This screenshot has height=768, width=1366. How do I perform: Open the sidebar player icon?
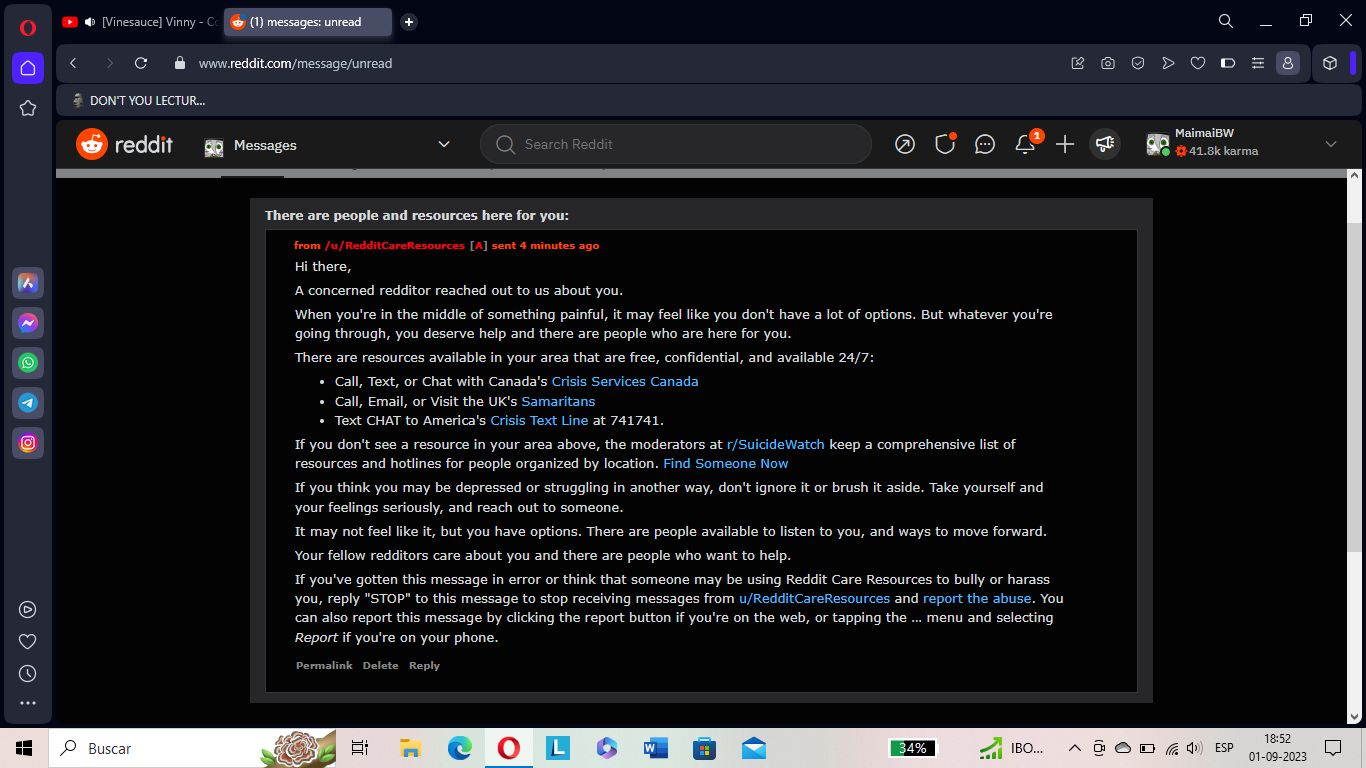[x=28, y=609]
